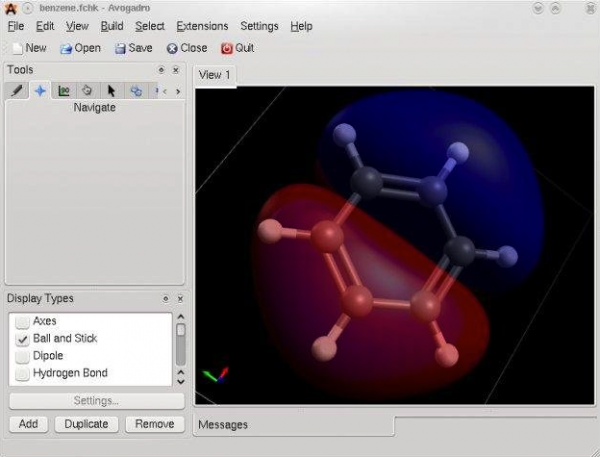Show previous tool tabs with left arrow
Image resolution: width=600 pixels, height=457 pixels.
point(165,91)
